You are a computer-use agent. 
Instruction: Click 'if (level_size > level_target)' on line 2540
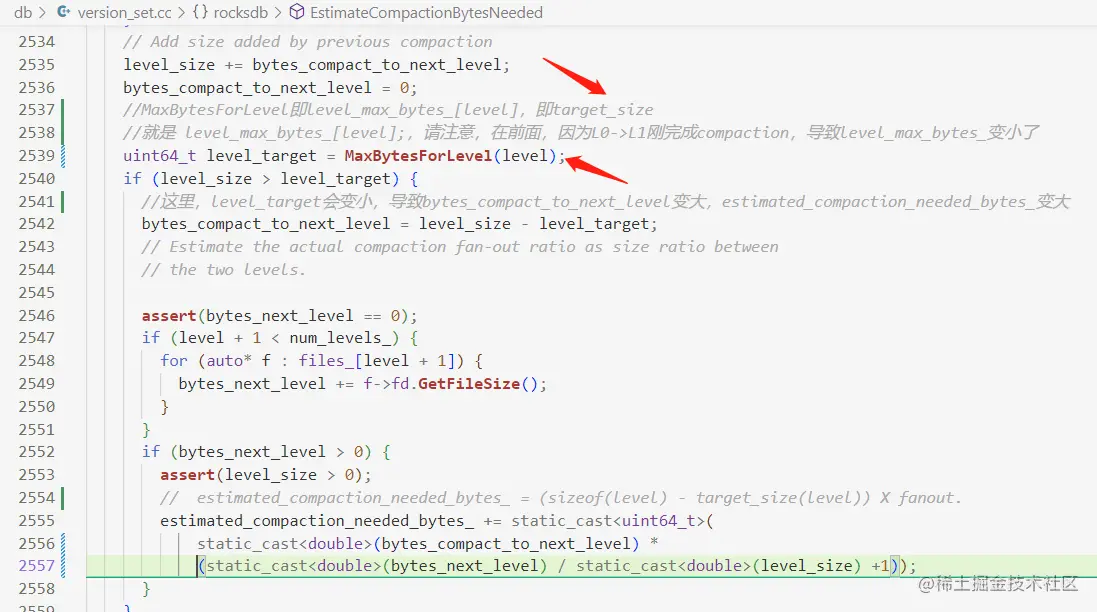[x=271, y=179]
